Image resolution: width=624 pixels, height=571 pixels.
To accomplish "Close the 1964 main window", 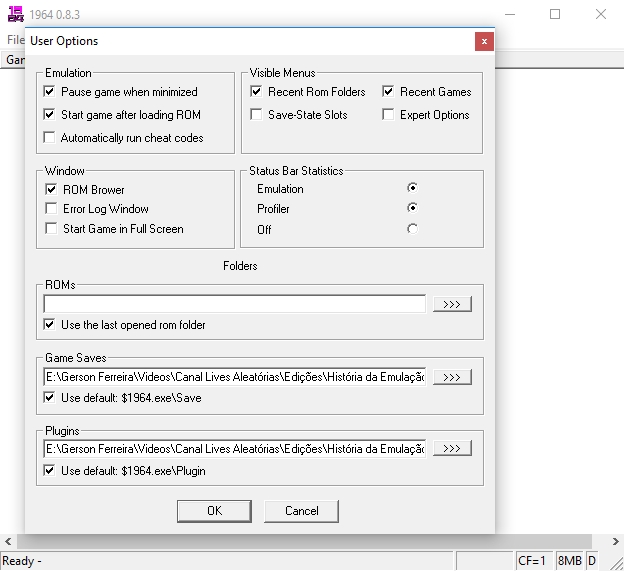I will pos(601,14).
